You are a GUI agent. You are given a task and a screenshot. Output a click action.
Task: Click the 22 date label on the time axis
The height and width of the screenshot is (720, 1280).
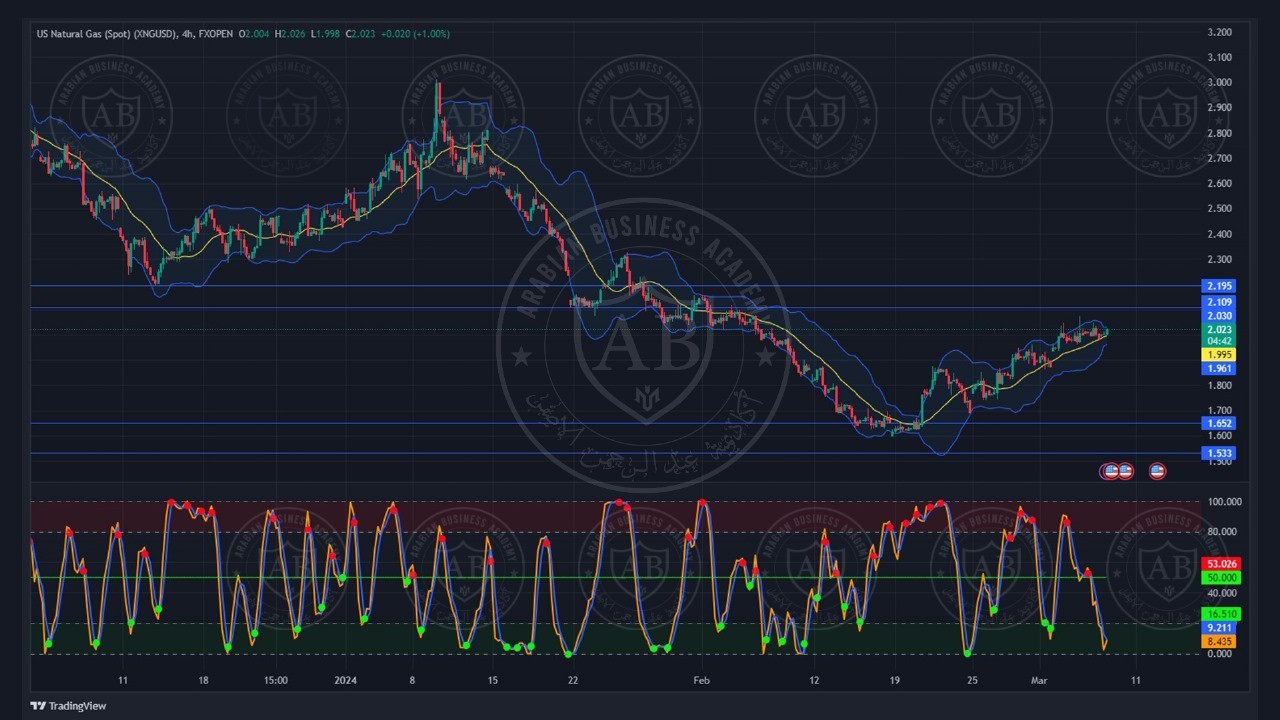pos(572,681)
